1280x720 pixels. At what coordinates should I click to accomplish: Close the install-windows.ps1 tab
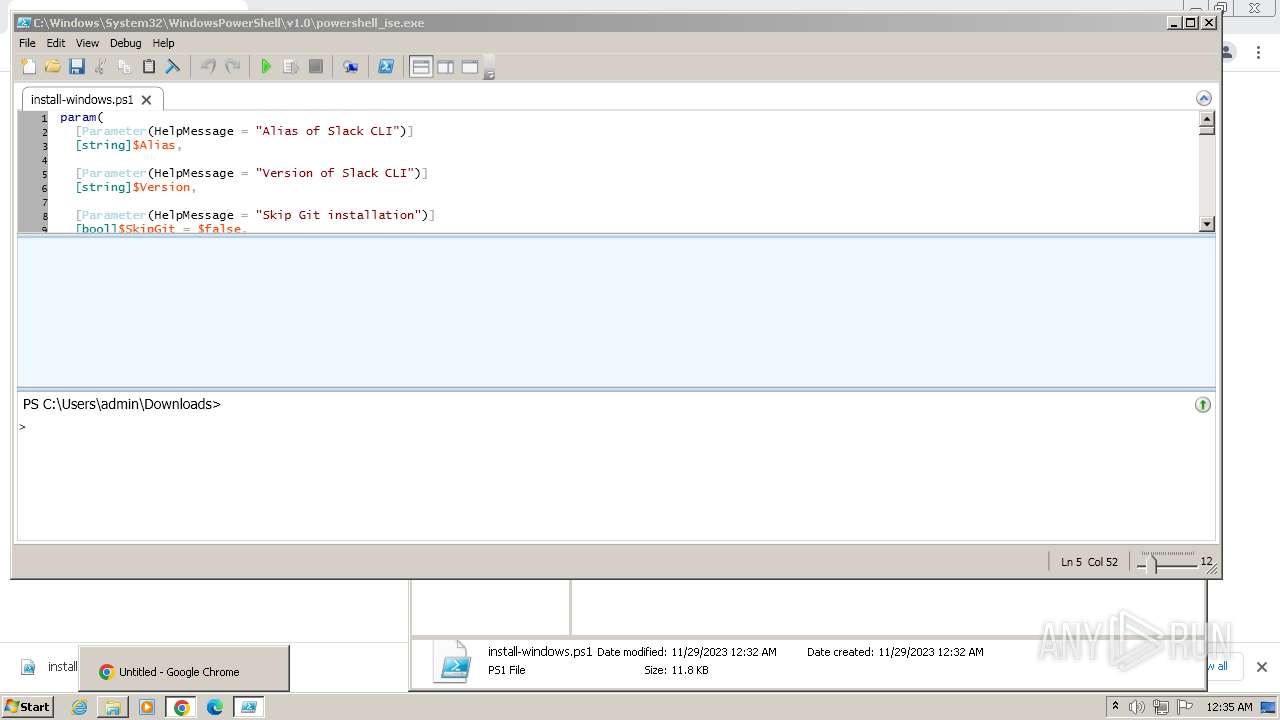tap(146, 100)
